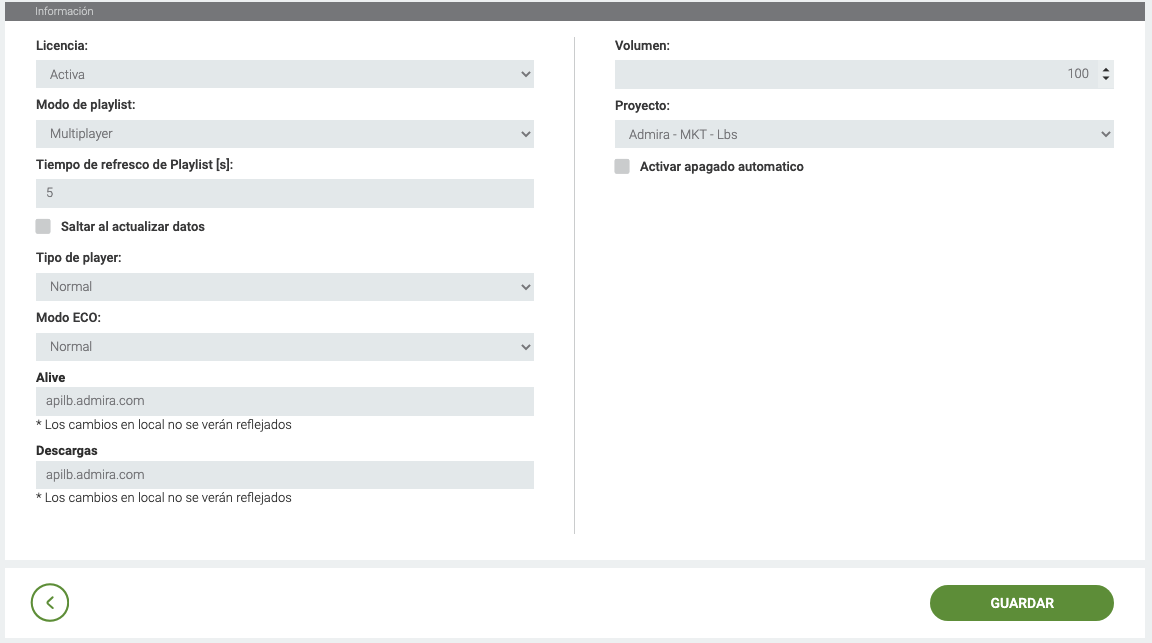Decrease volume with the down stepper arrow
1152x643 pixels.
[1105, 78]
